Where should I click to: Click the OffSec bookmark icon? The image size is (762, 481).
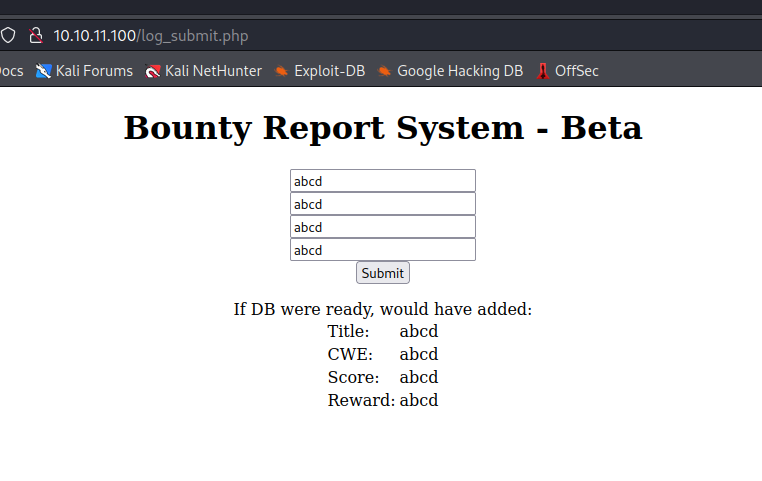point(543,71)
